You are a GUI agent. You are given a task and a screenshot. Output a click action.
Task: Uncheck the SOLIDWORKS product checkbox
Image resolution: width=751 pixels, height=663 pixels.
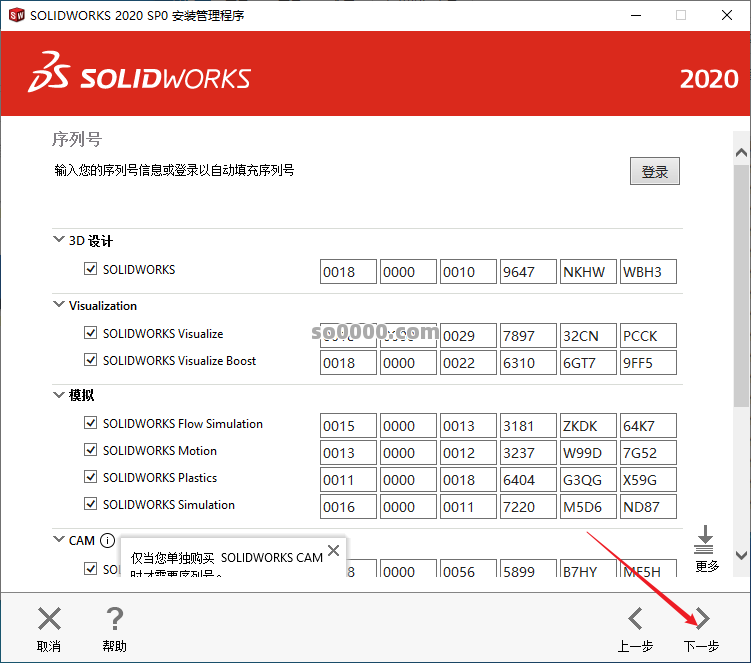tap(91, 269)
